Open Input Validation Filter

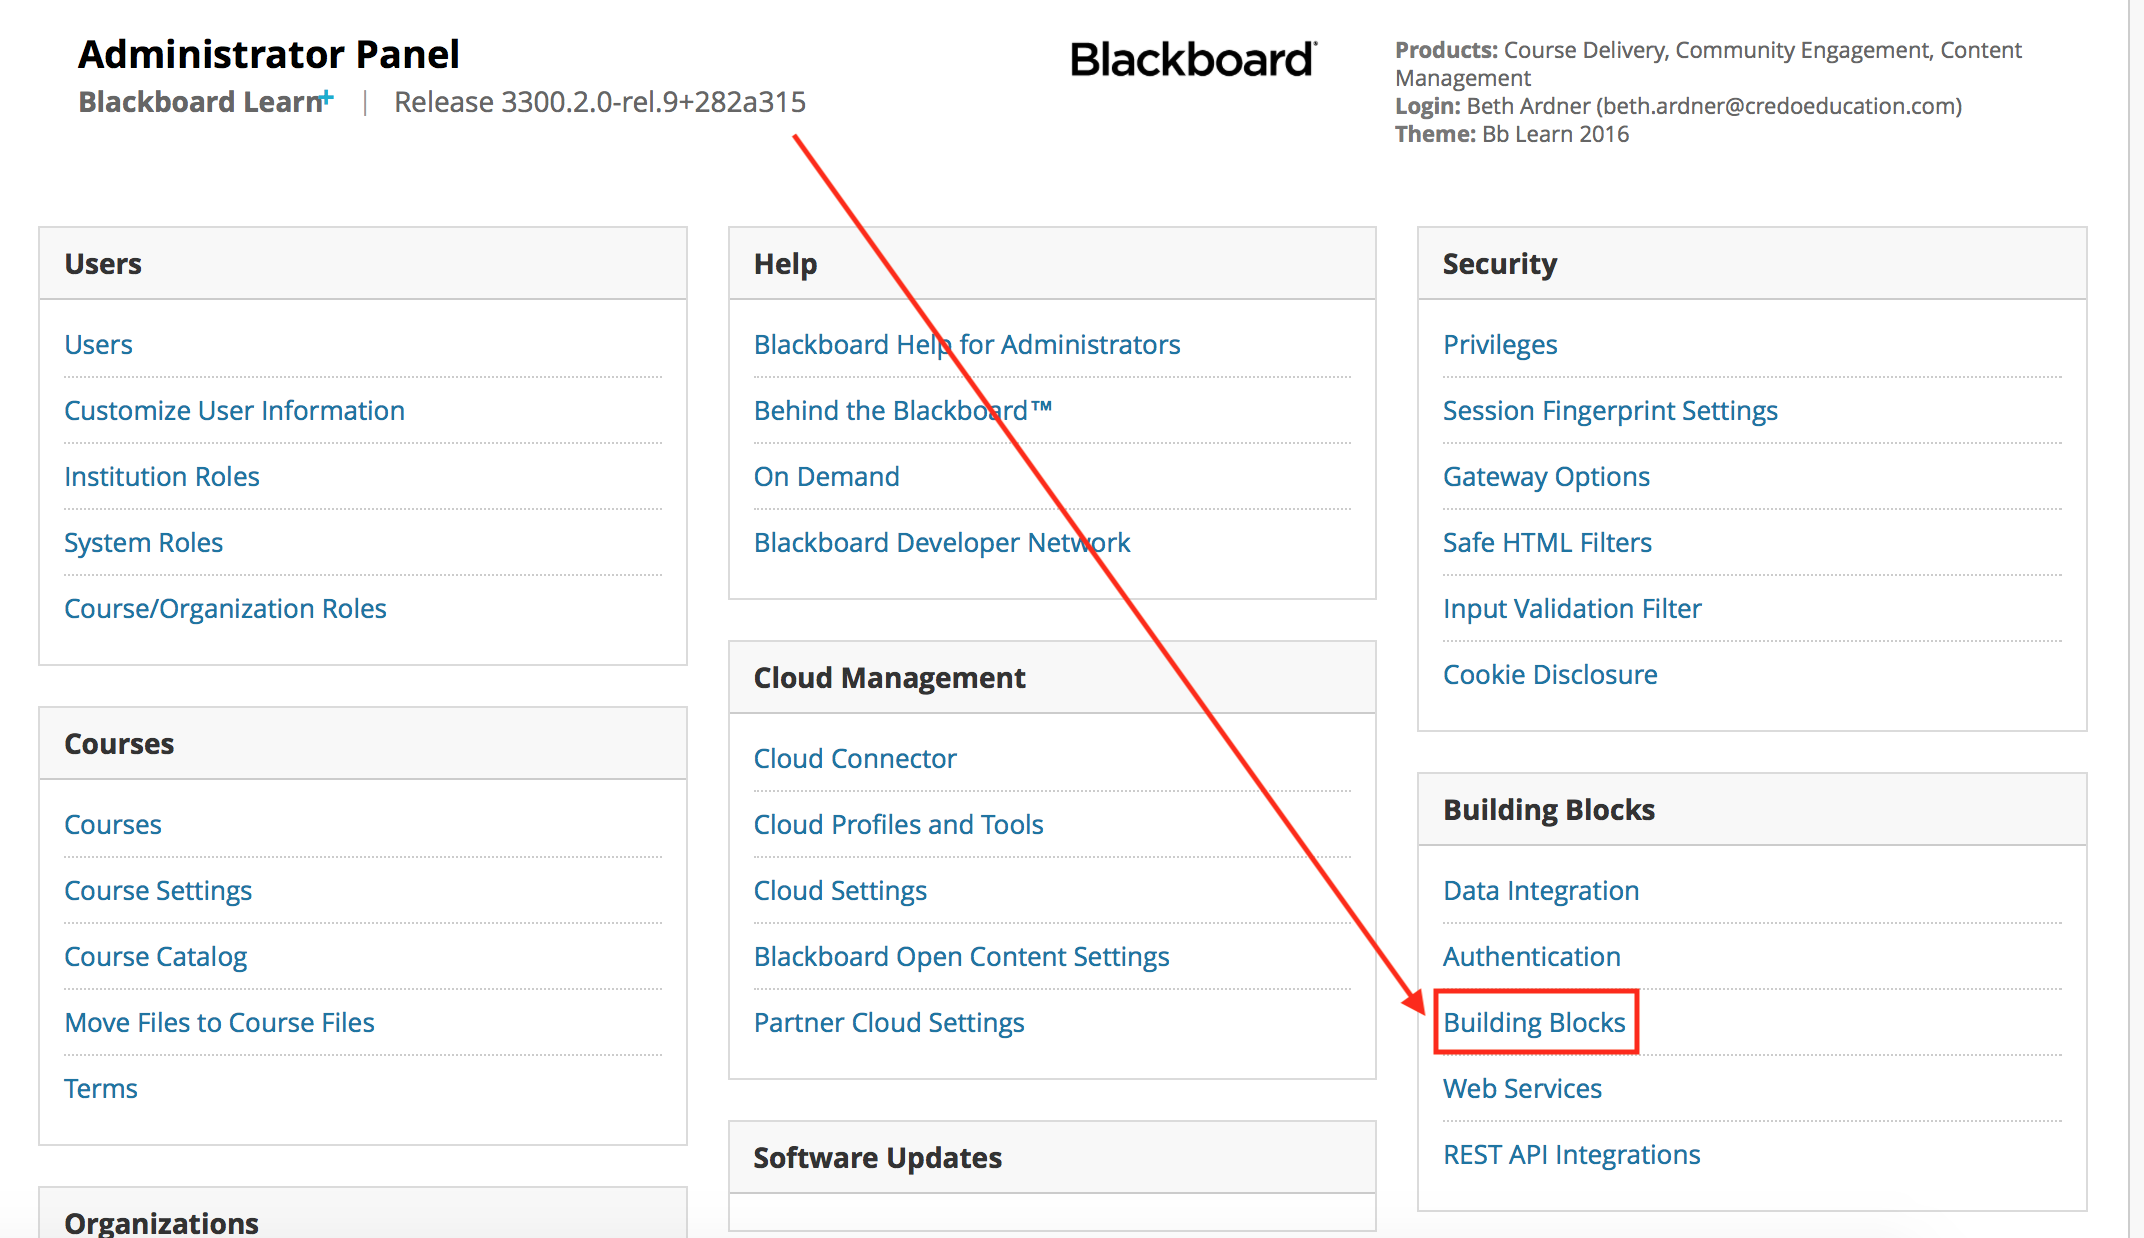point(1572,608)
